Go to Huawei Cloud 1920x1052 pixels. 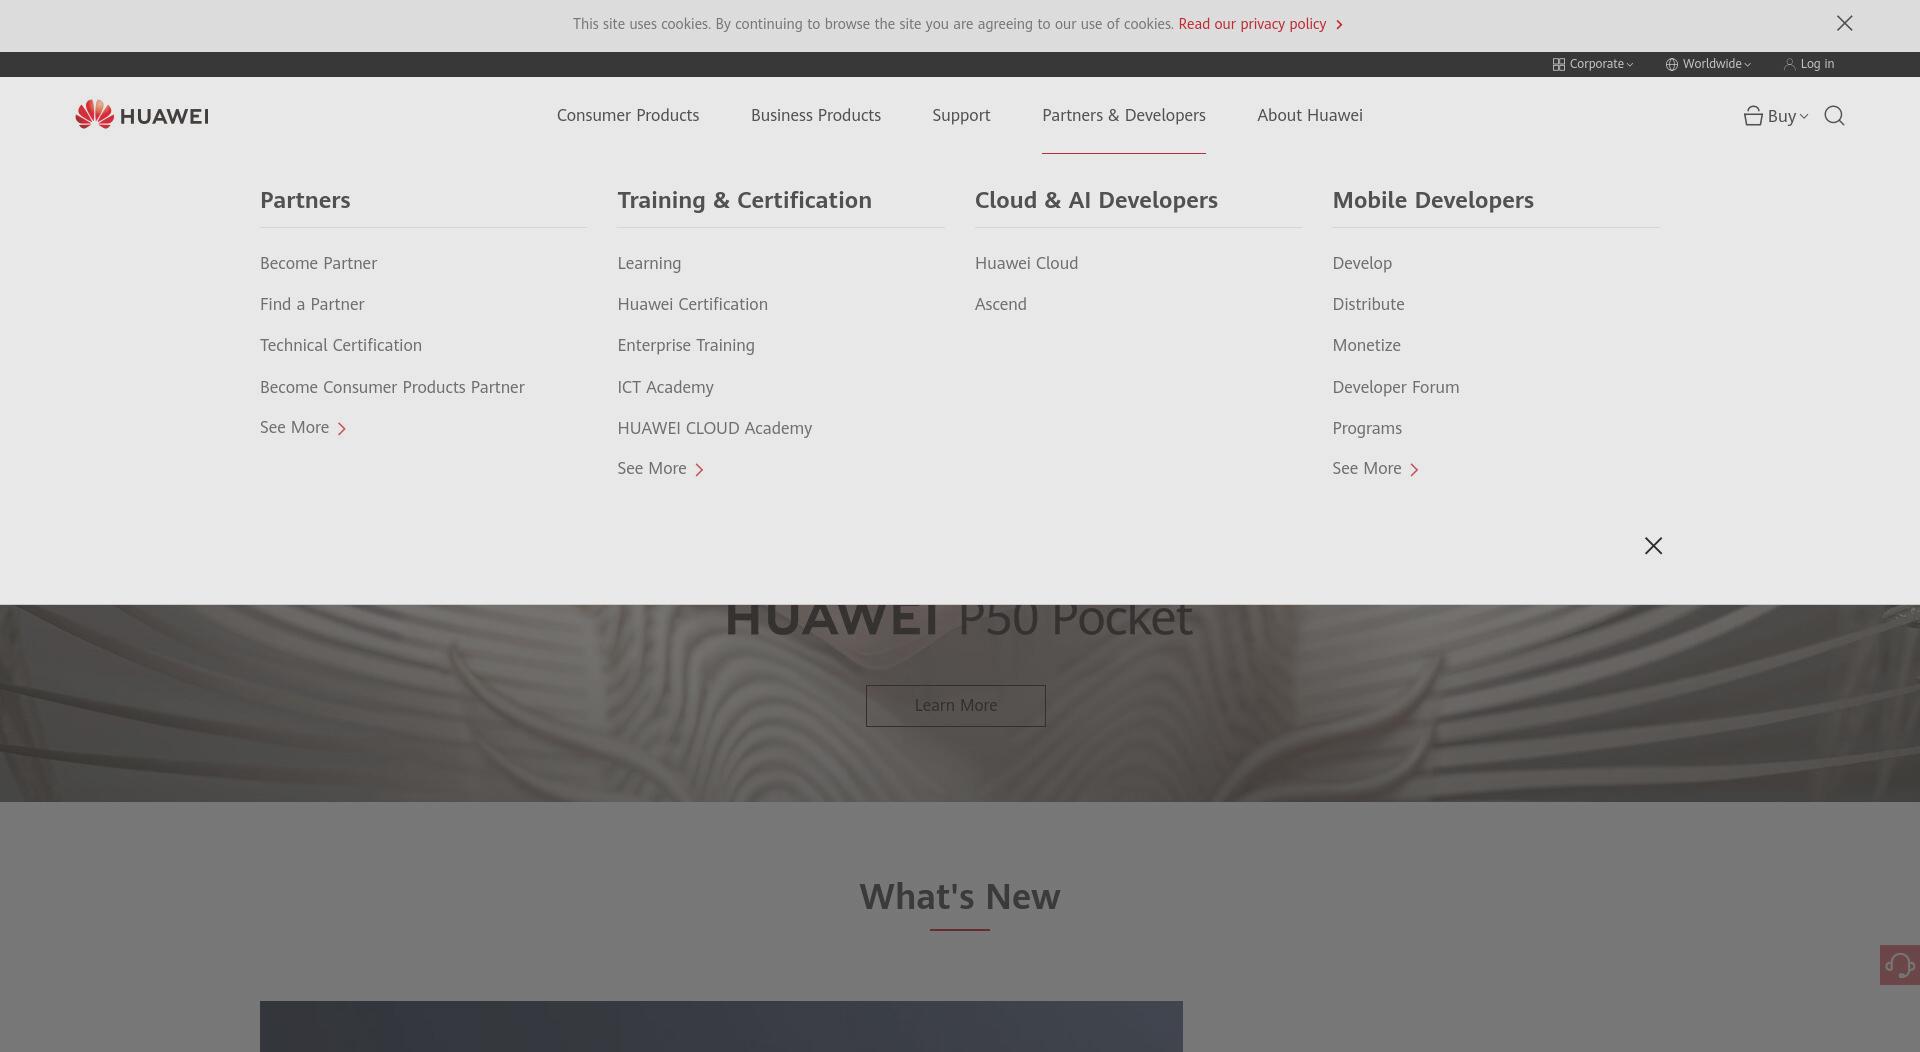tap(1026, 263)
